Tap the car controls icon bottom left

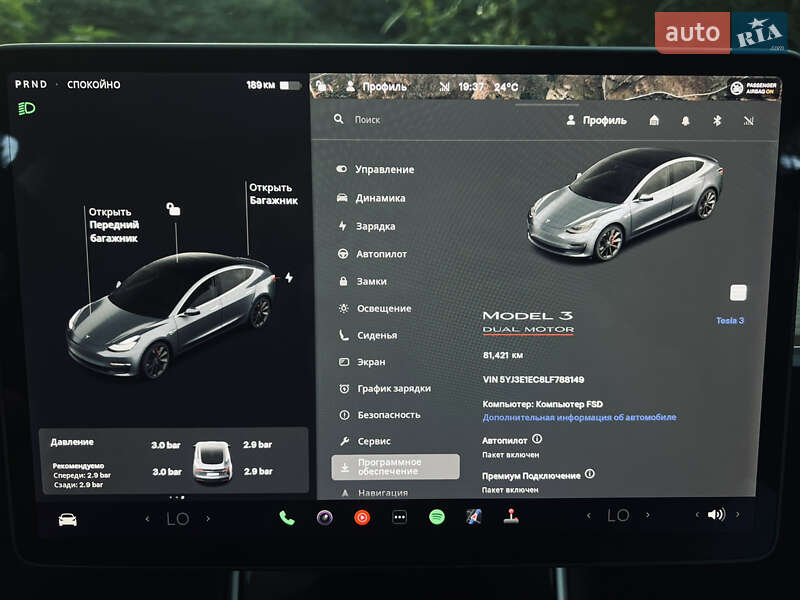pyautogui.click(x=67, y=519)
